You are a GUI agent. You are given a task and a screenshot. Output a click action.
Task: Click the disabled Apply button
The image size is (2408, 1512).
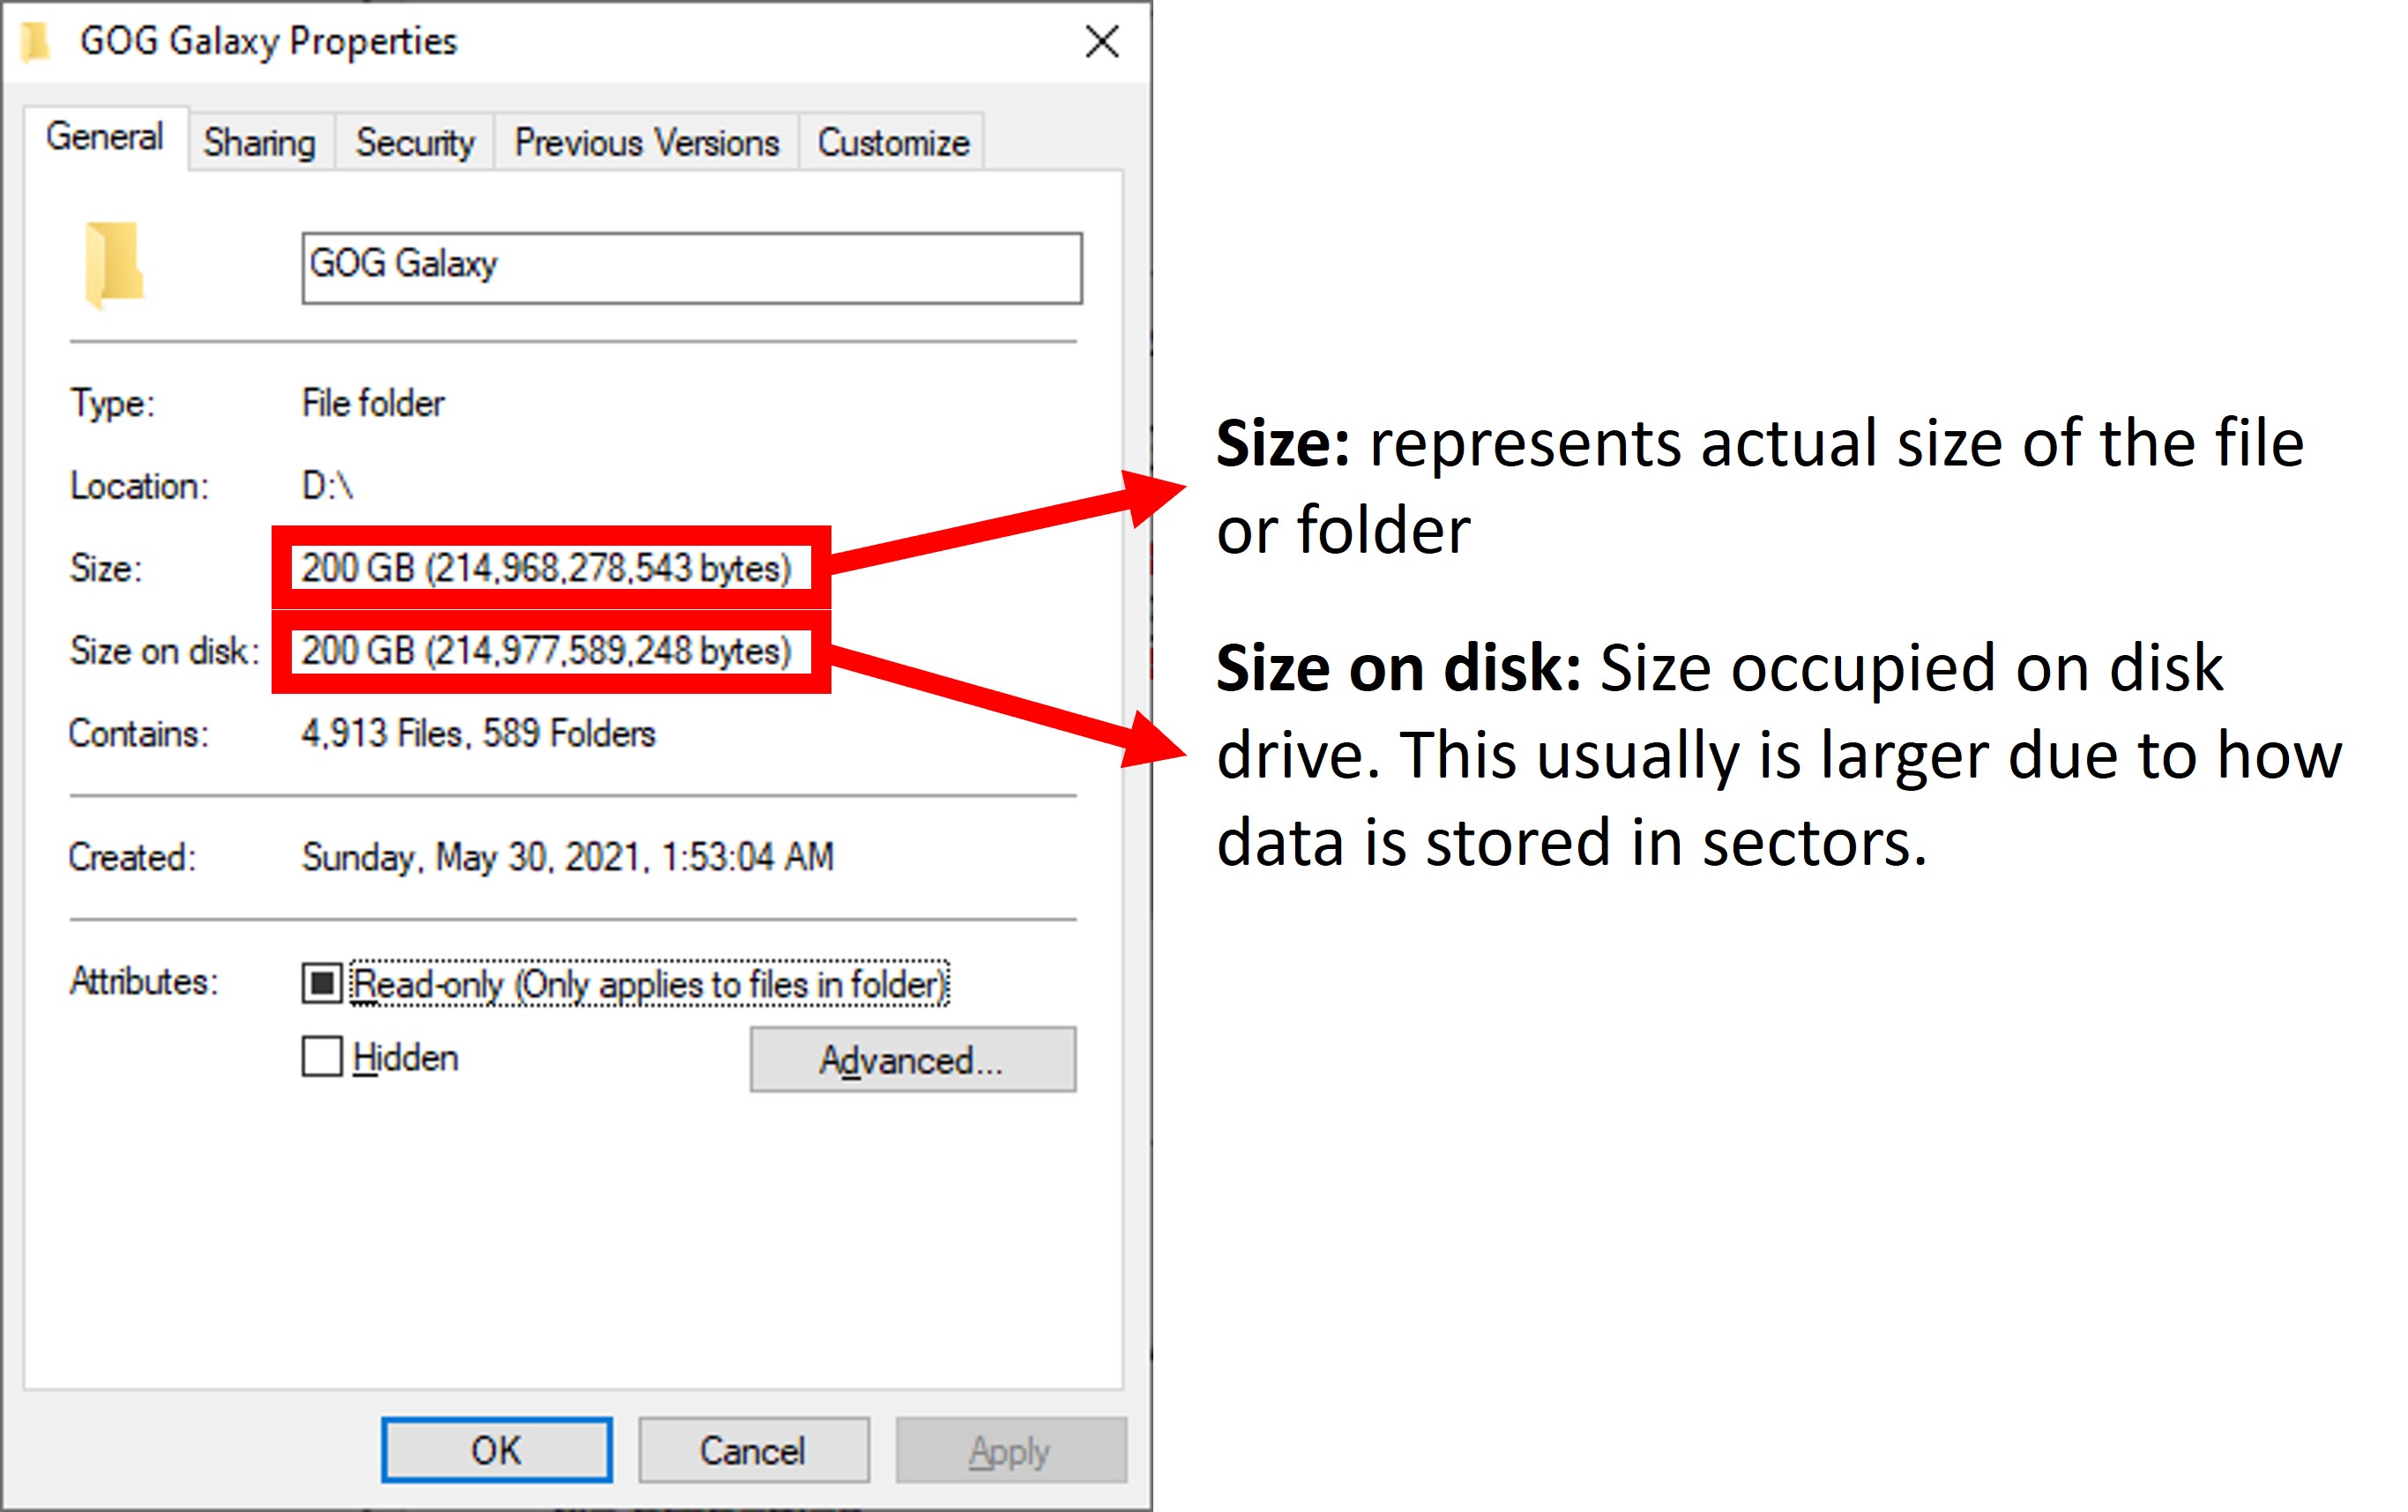[1010, 1449]
